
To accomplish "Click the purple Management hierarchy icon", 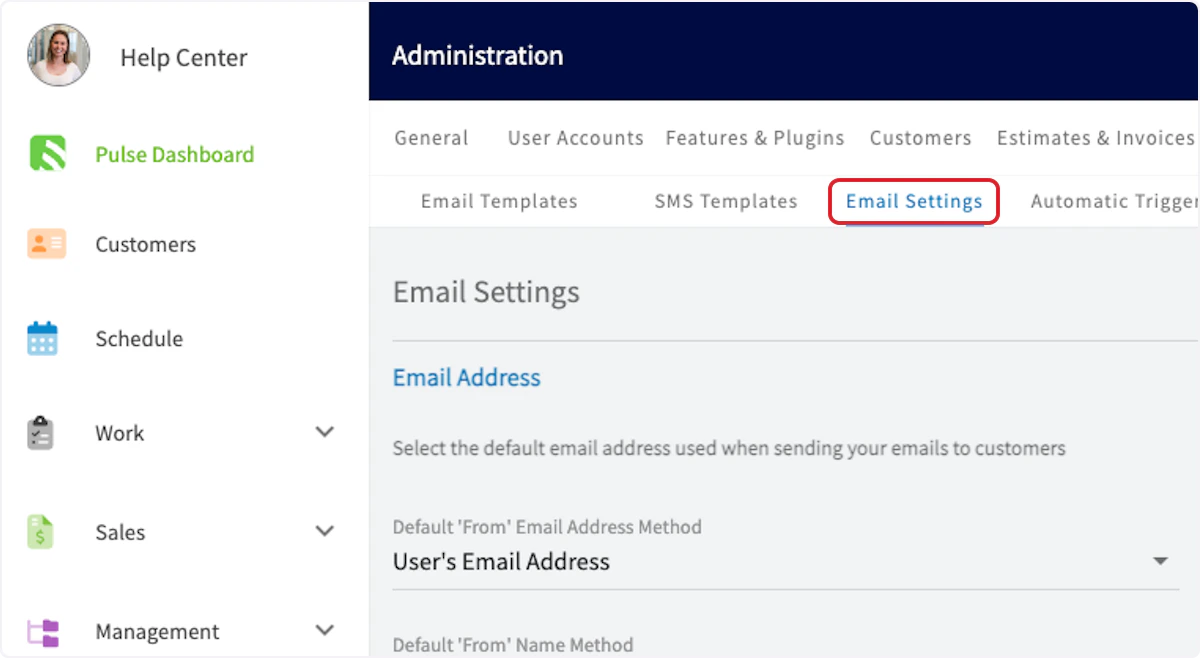I will point(43,632).
